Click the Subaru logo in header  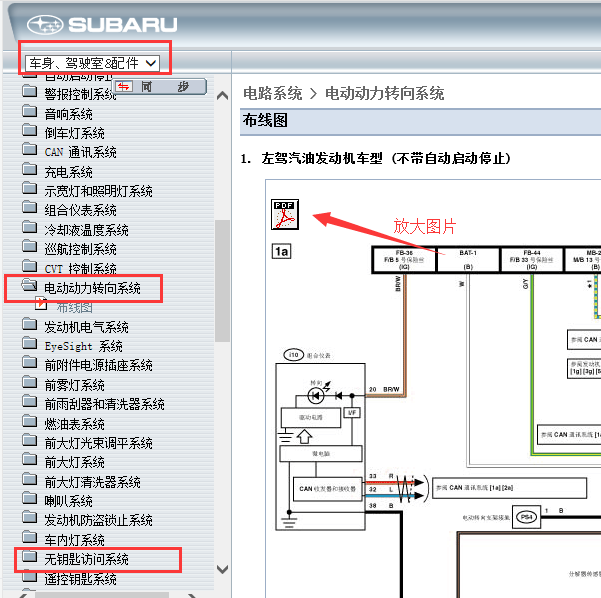tap(102, 25)
